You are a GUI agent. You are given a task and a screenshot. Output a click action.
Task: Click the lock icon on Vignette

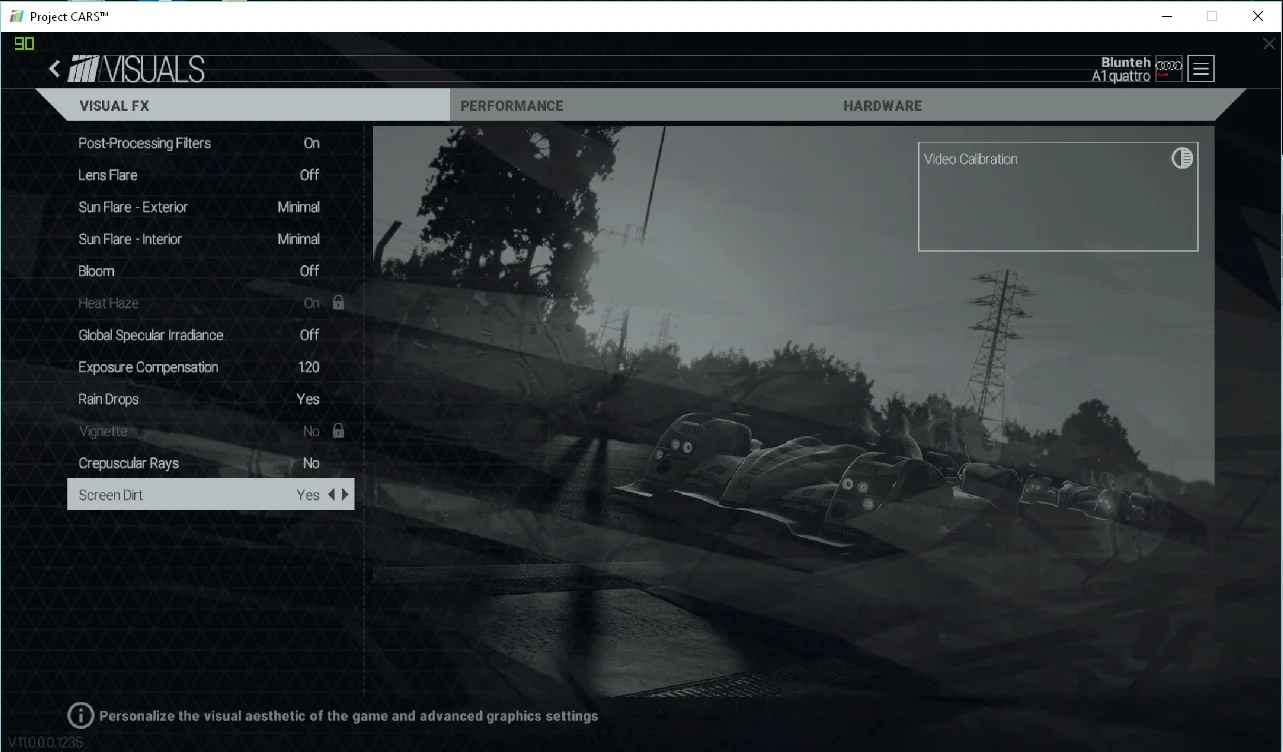pos(338,430)
